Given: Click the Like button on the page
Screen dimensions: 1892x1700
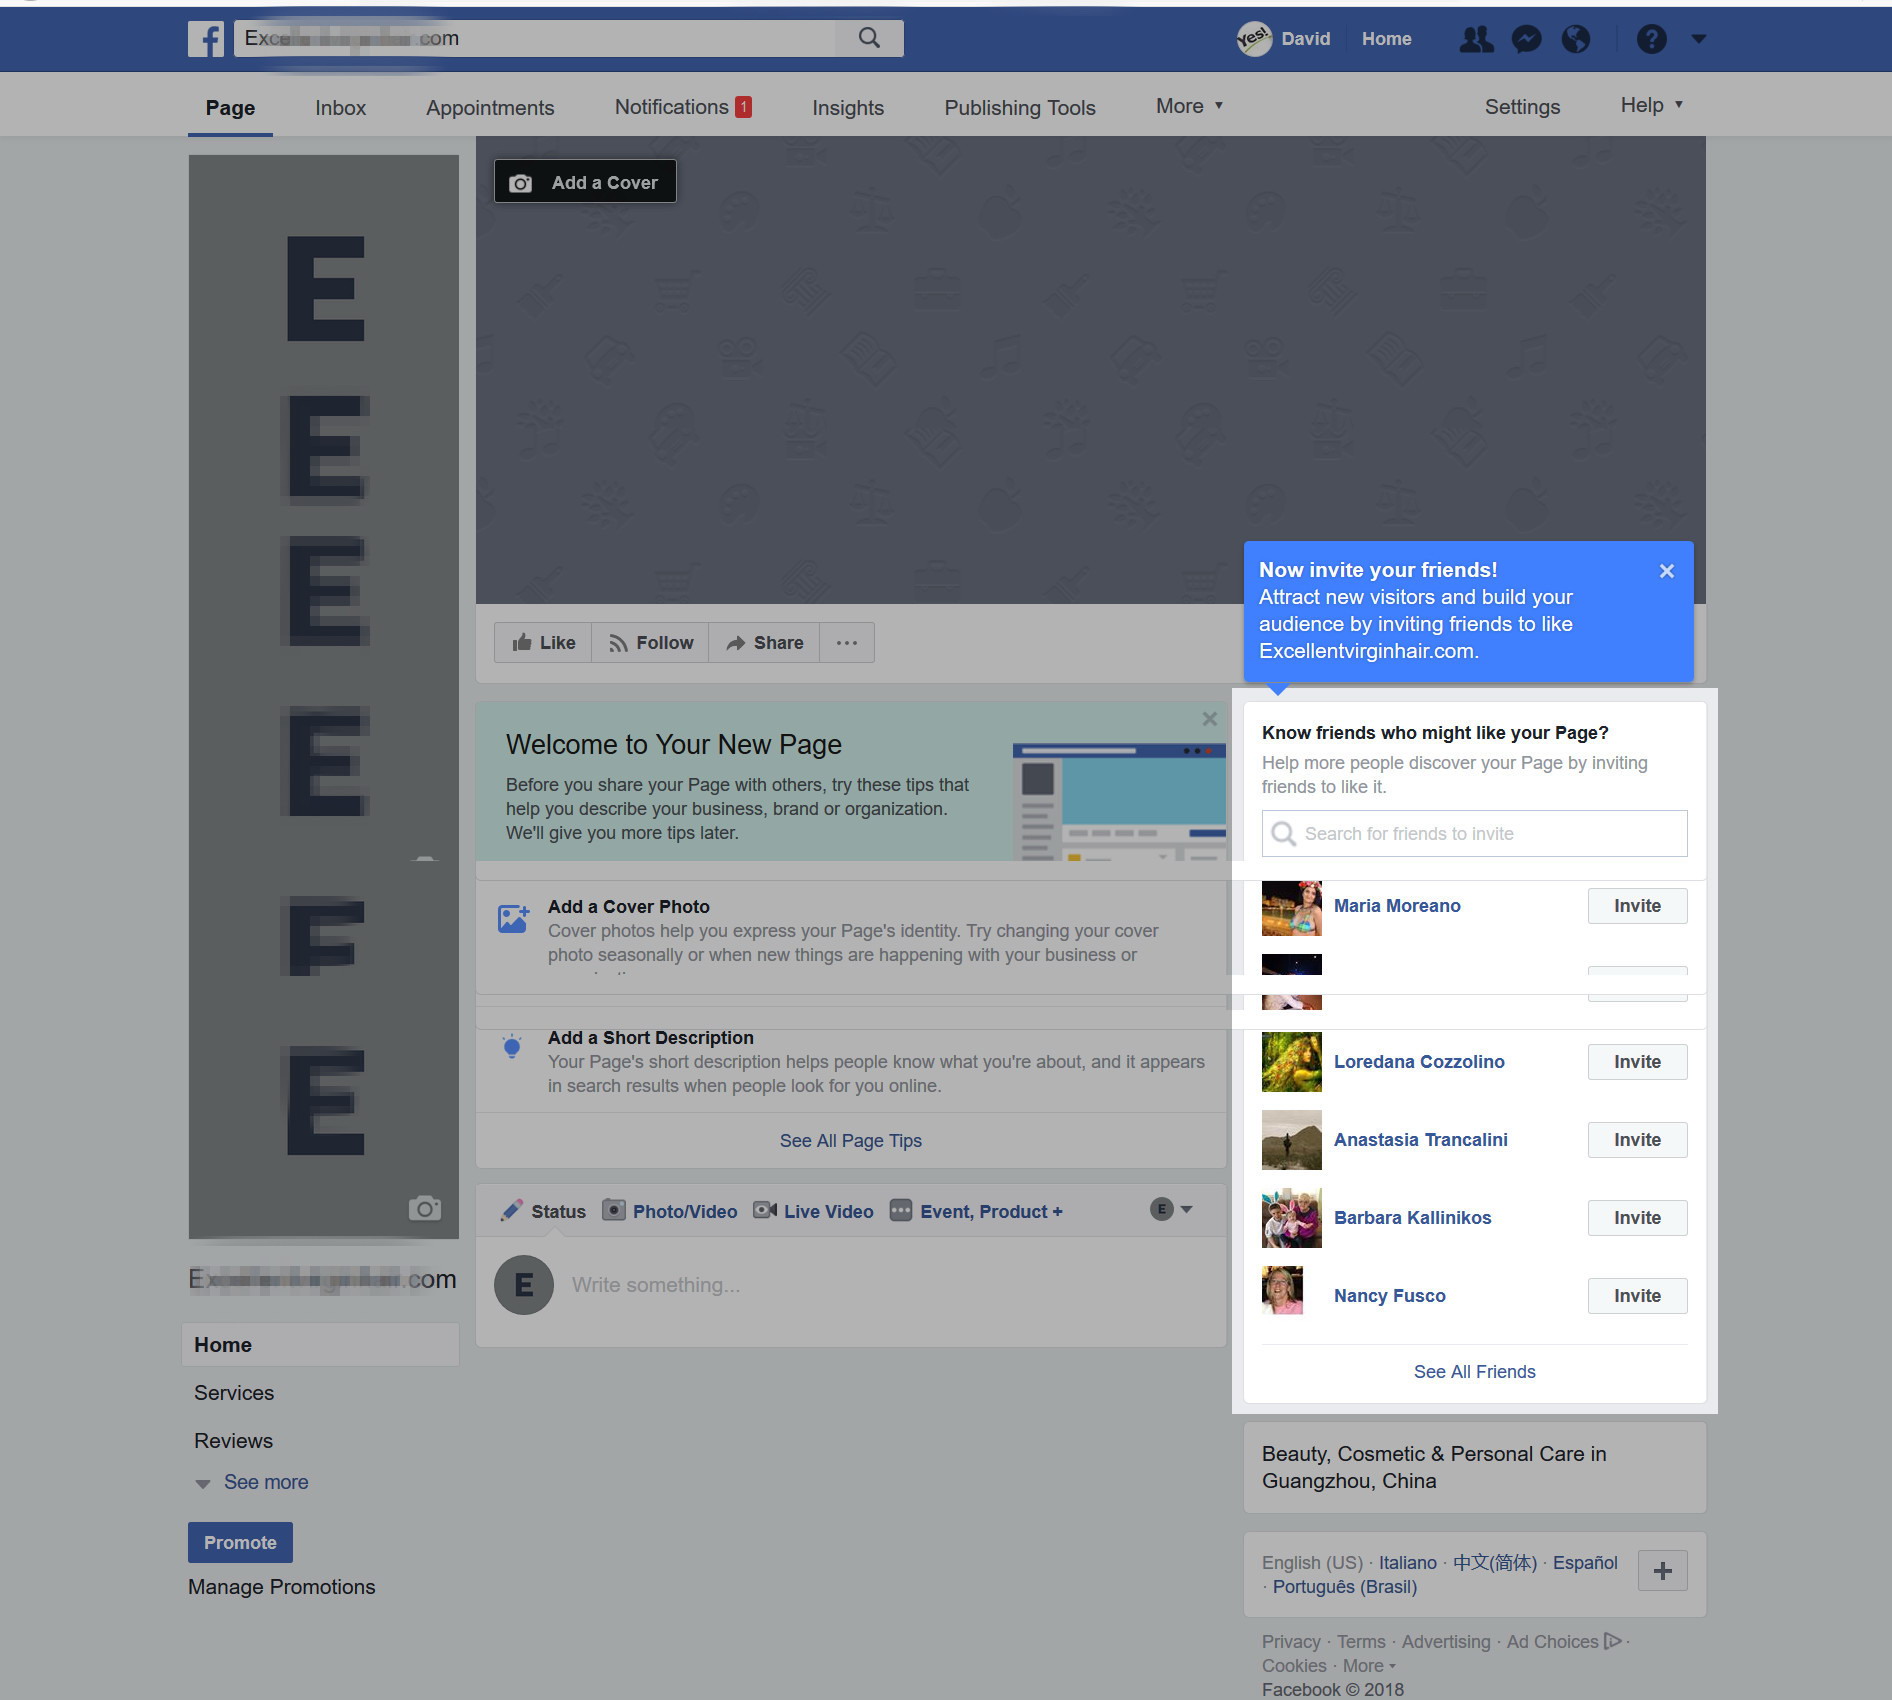Looking at the screenshot, I should click(543, 643).
